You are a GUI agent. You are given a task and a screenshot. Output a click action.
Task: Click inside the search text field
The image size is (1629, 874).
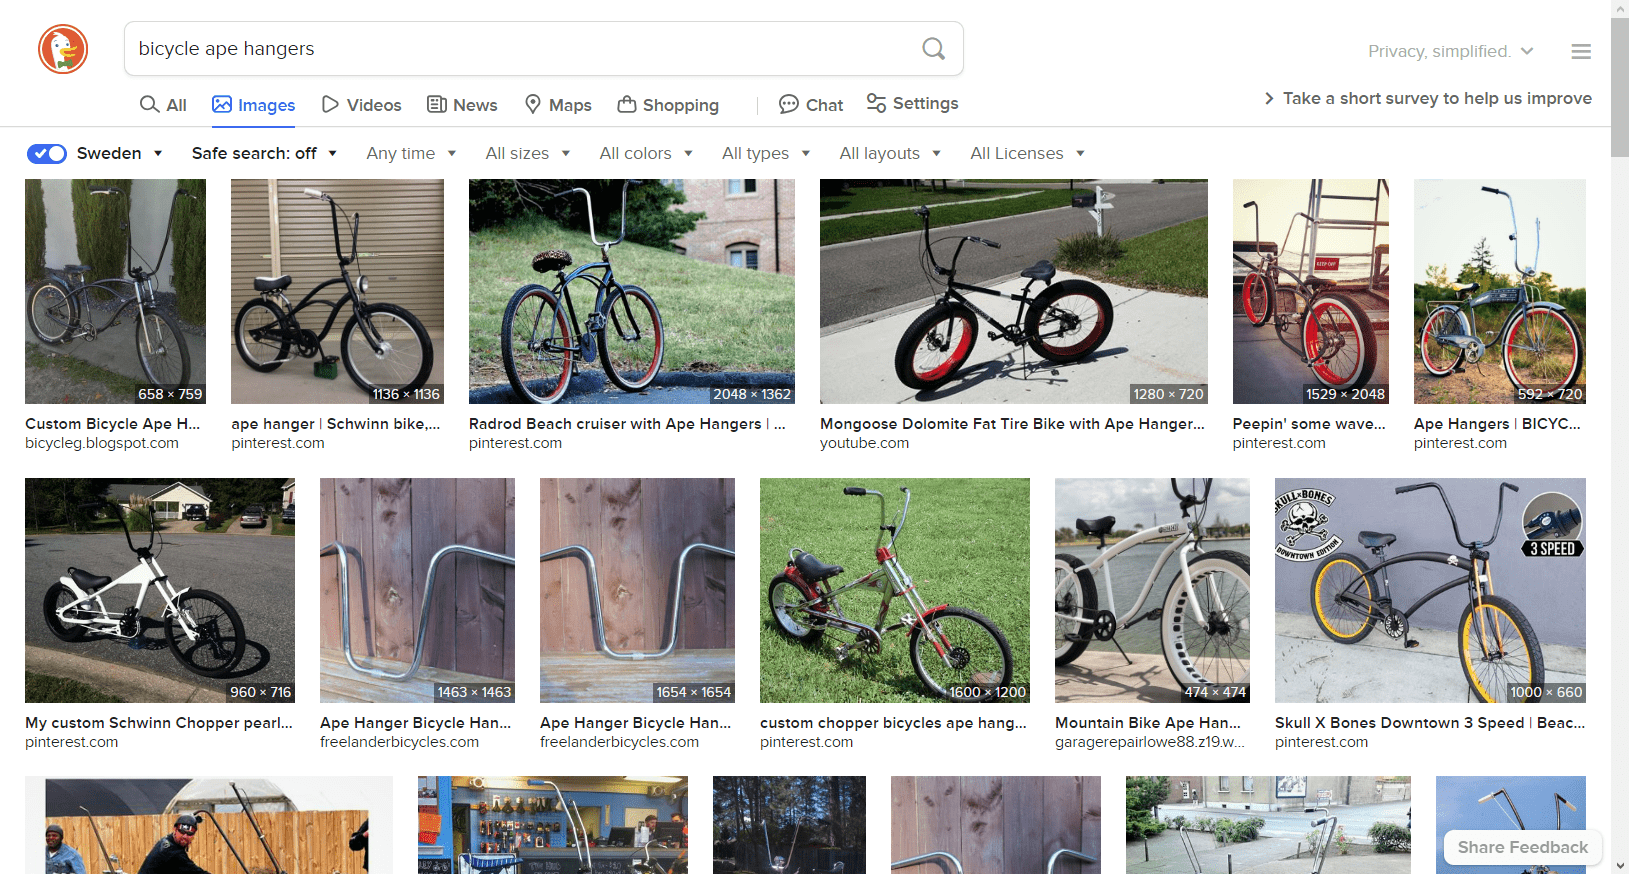pyautogui.click(x=520, y=49)
